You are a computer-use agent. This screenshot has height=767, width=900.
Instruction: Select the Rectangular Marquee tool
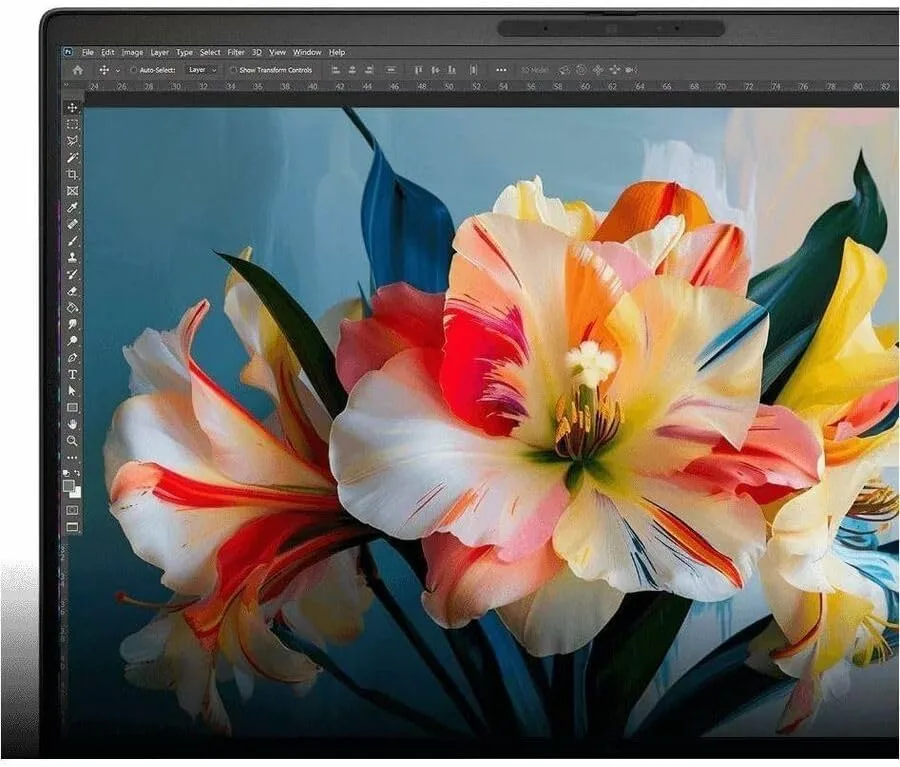click(72, 124)
